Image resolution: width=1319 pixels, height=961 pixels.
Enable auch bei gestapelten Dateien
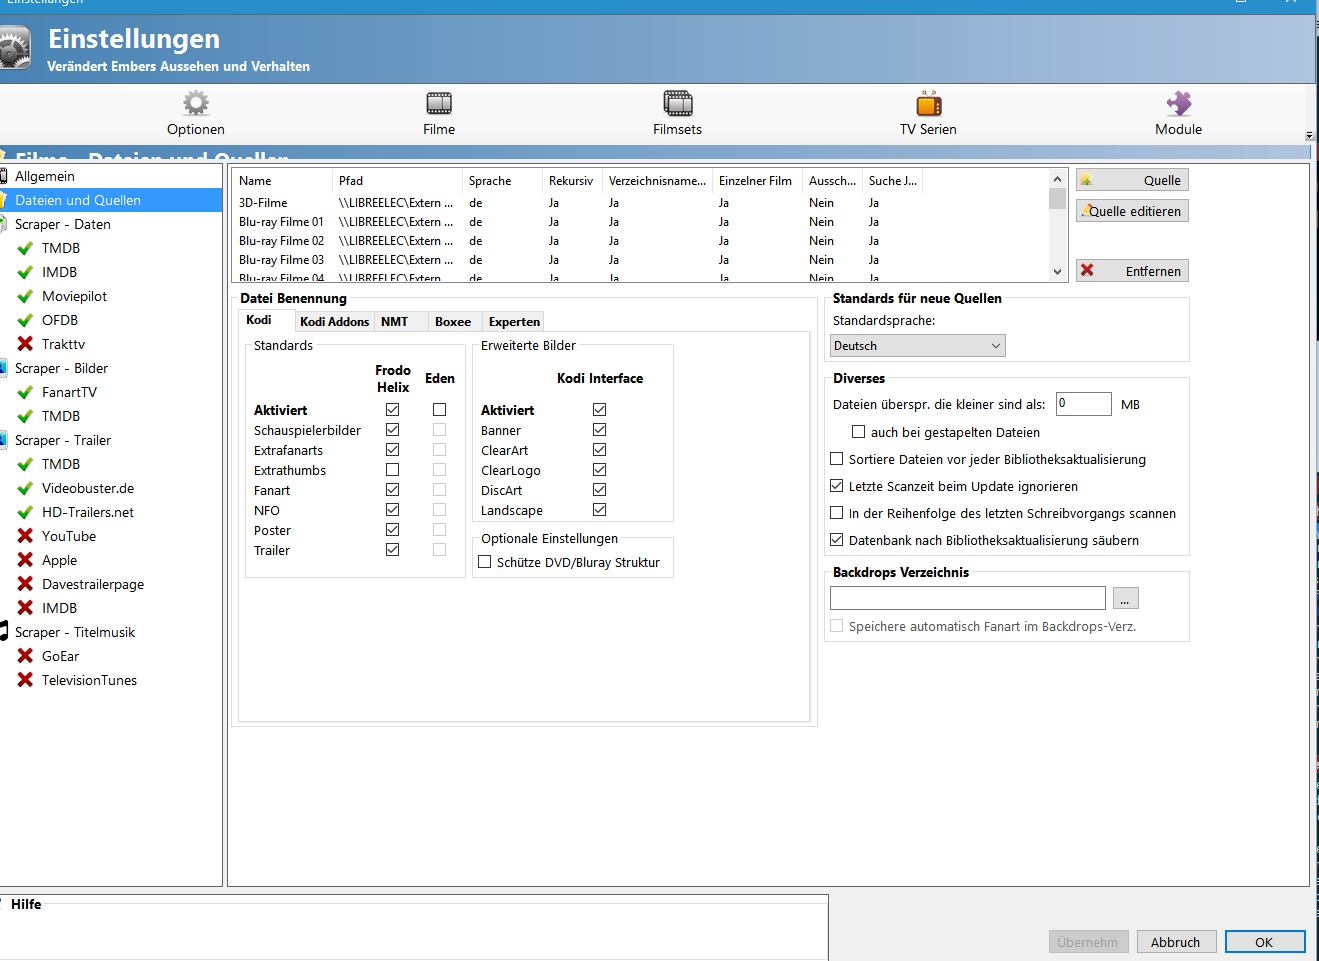tap(858, 432)
